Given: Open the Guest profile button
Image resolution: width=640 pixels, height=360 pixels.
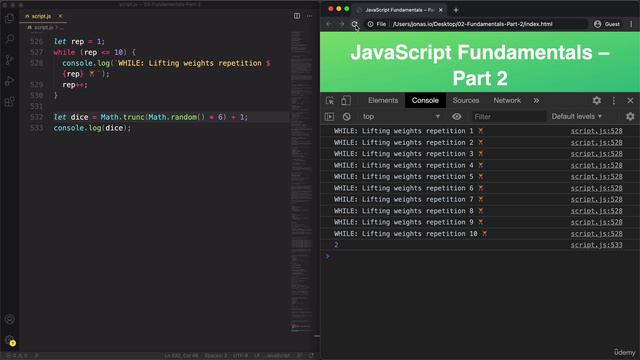Looking at the screenshot, I should click(607, 24).
